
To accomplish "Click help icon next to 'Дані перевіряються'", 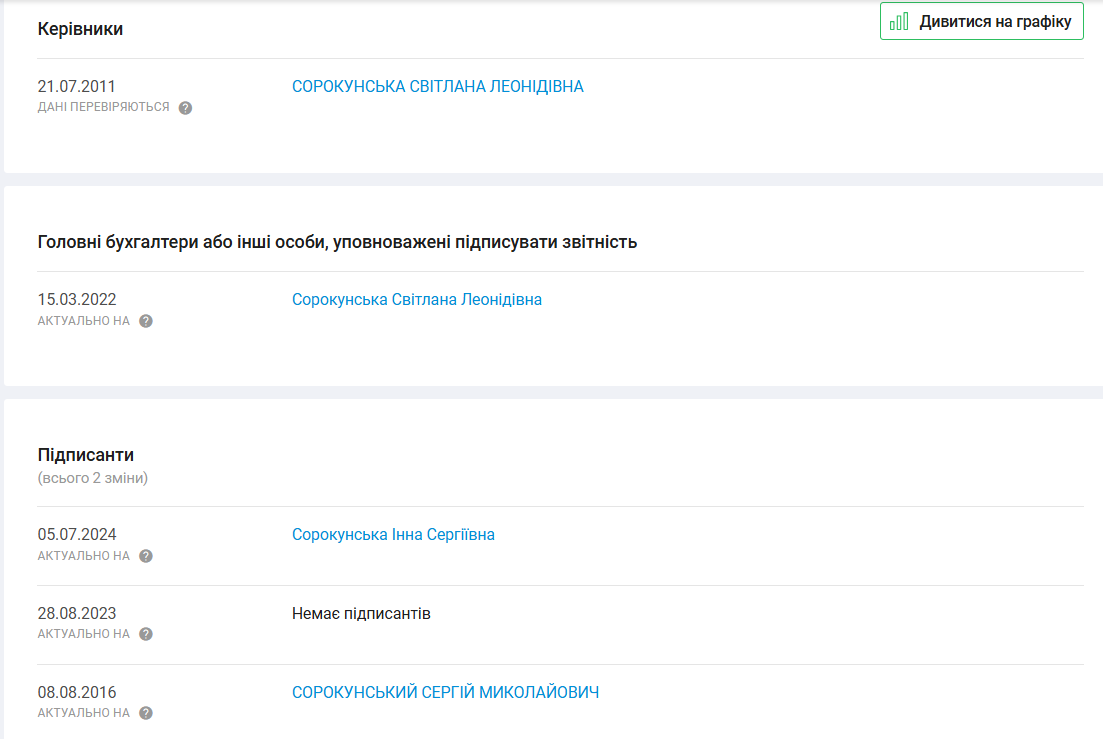I will point(185,108).
